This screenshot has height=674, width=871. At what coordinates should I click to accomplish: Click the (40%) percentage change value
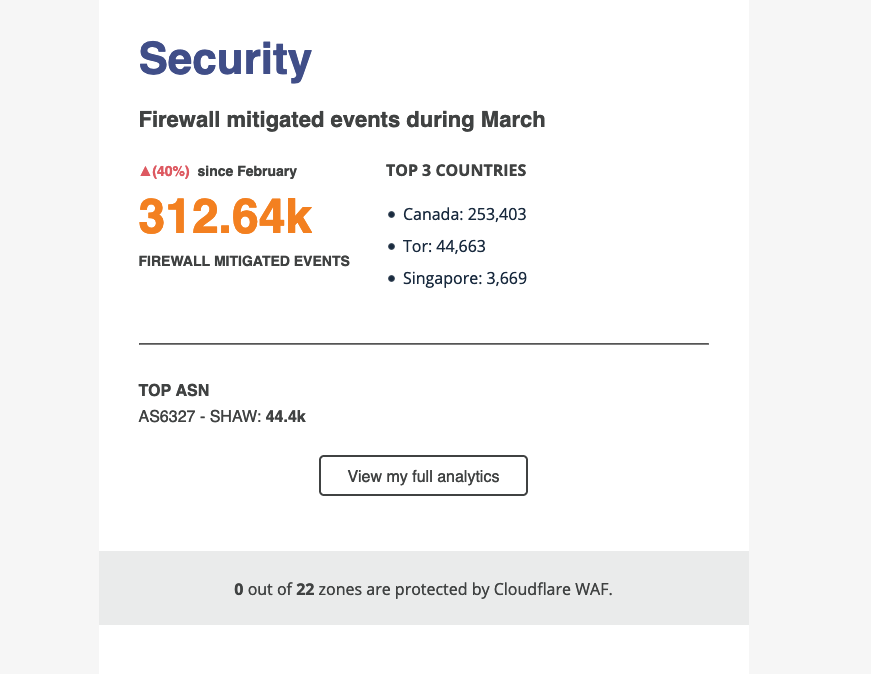pos(171,171)
